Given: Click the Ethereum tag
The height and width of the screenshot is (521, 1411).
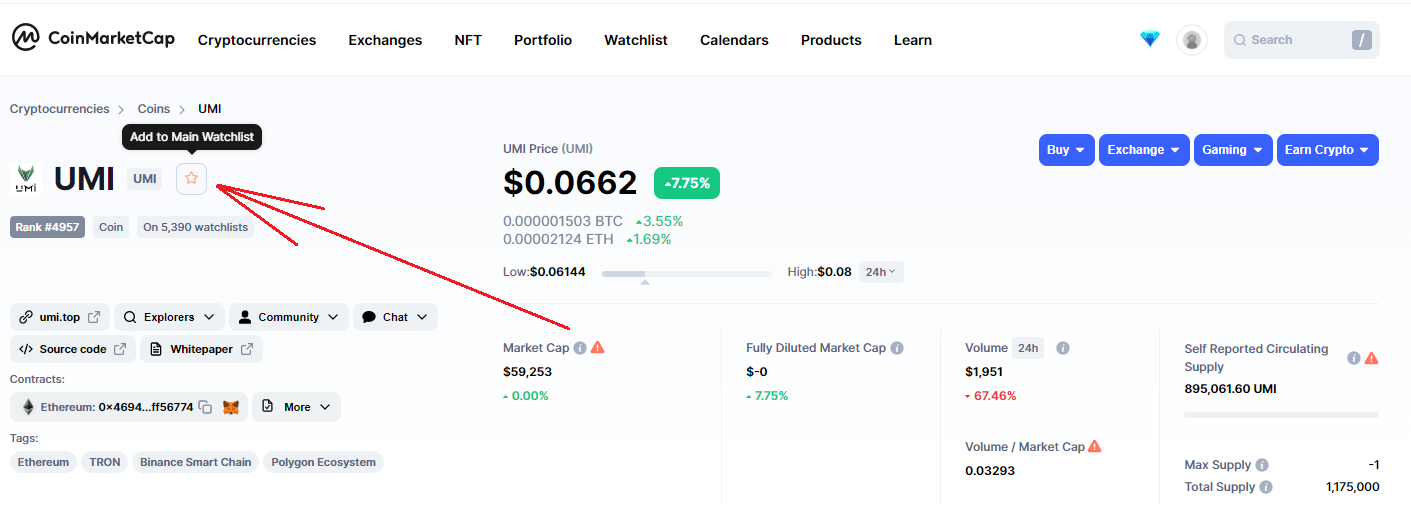Looking at the screenshot, I should point(43,462).
